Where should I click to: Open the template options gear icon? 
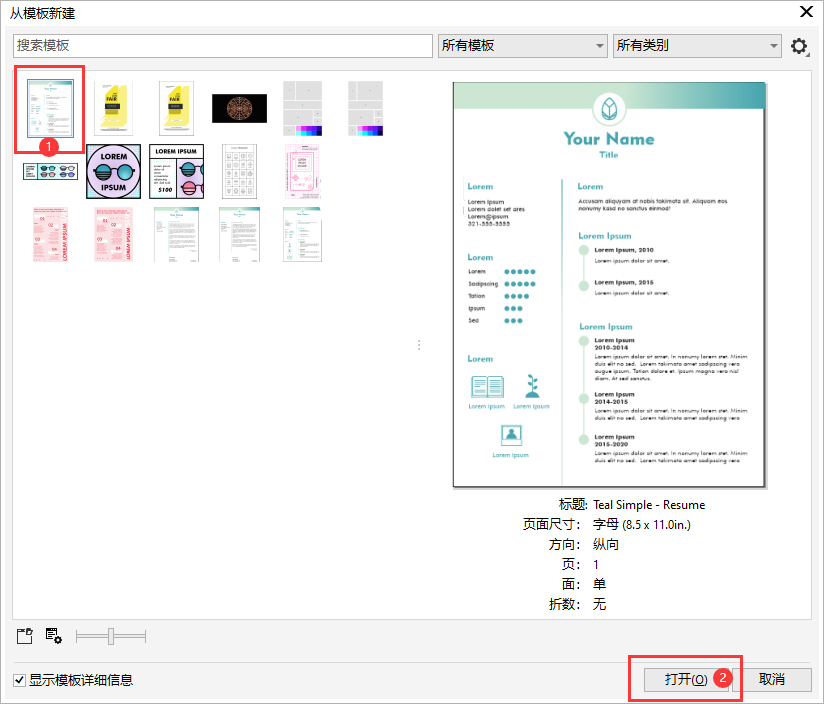click(799, 46)
